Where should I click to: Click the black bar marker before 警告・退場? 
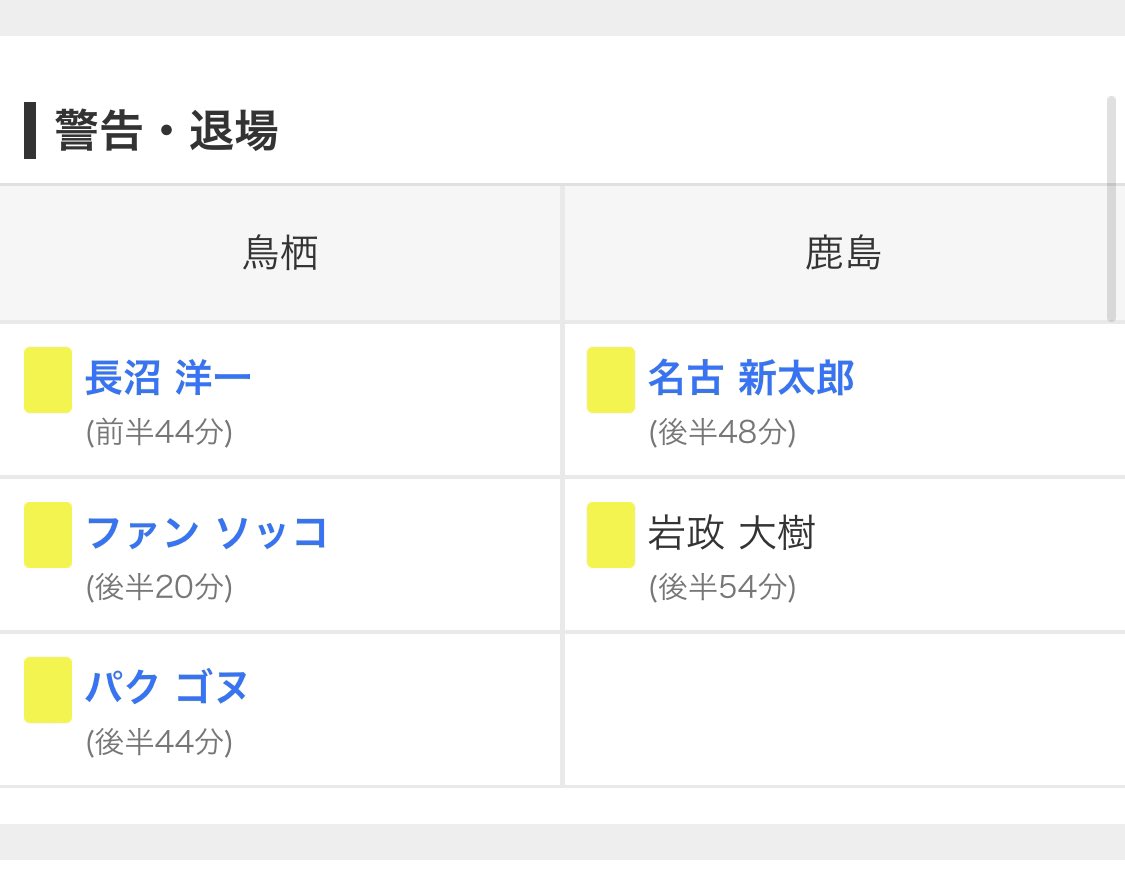pos(30,131)
